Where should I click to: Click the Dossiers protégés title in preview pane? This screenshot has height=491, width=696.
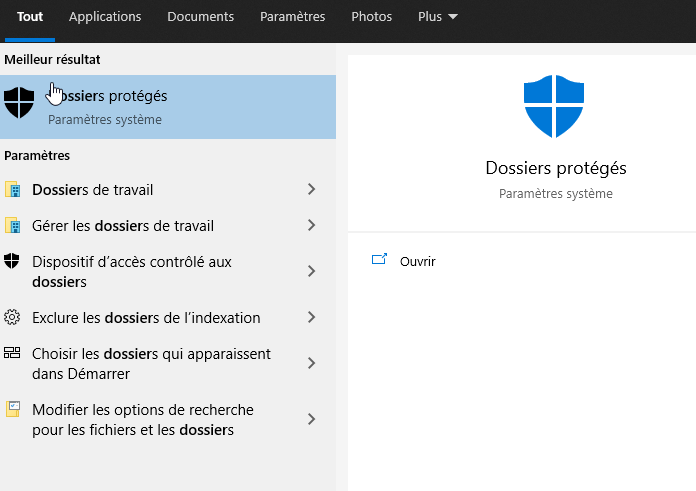pyautogui.click(x=556, y=168)
